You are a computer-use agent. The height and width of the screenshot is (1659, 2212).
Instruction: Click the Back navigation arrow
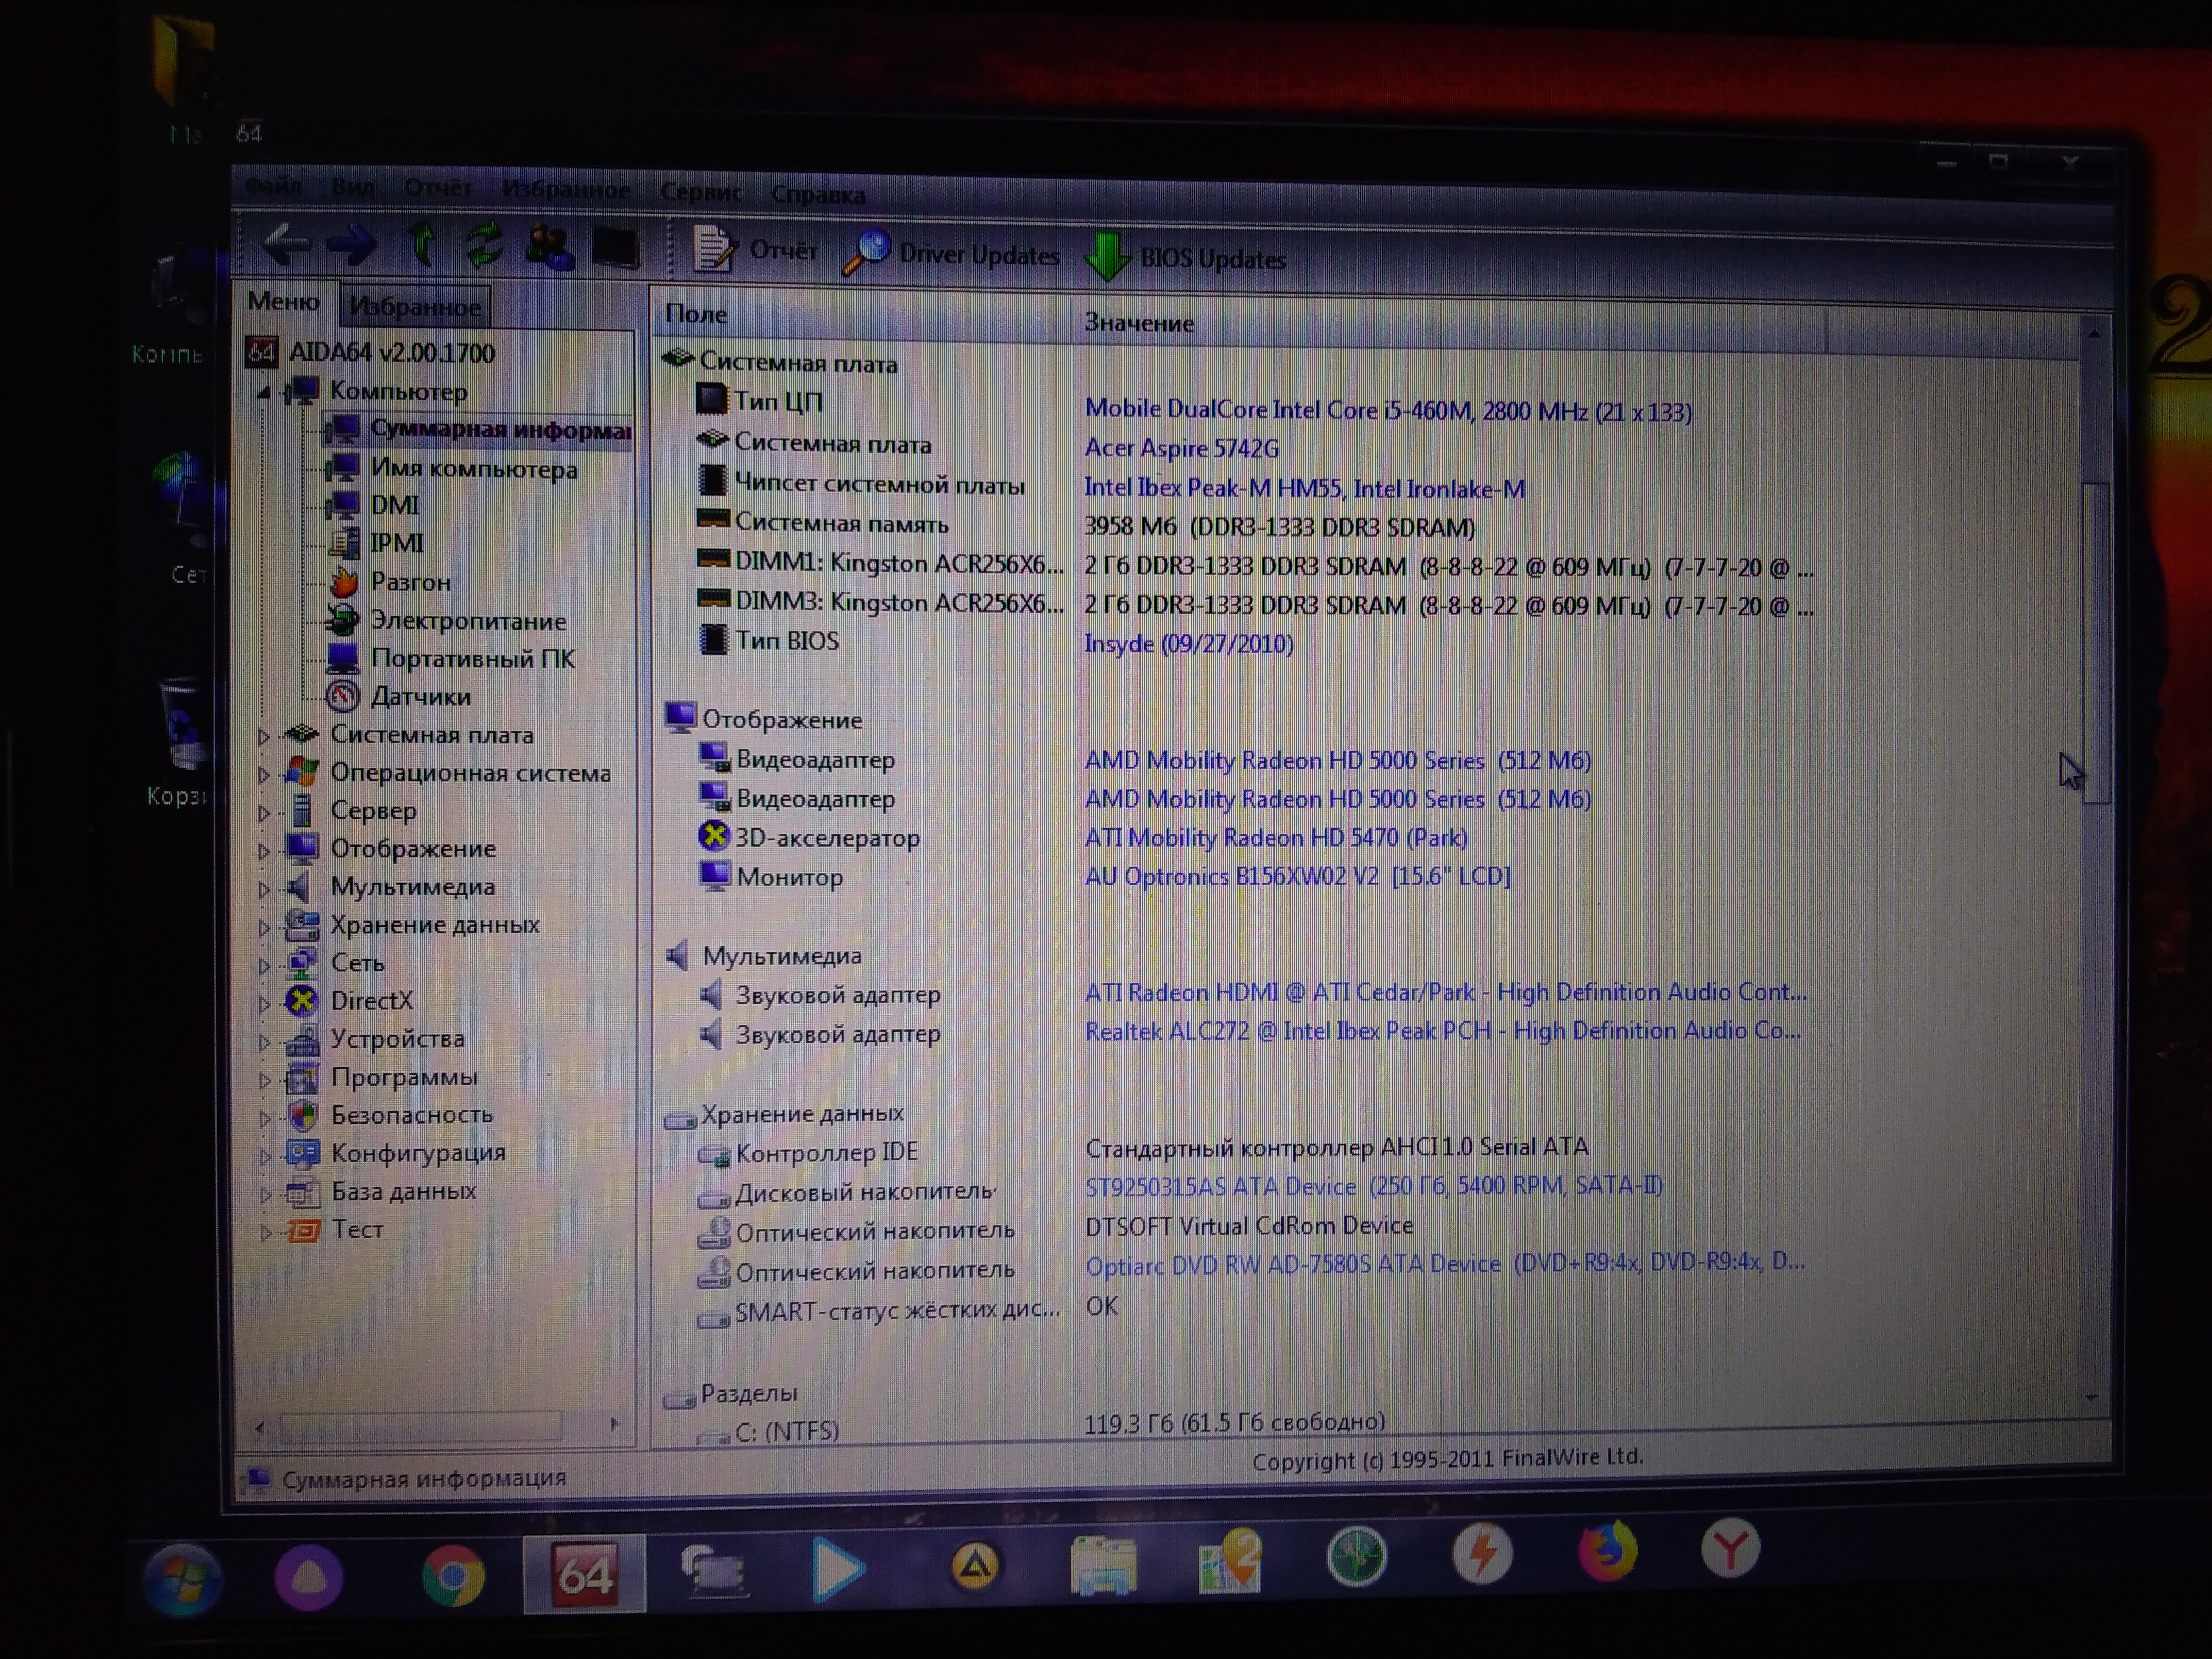pos(286,243)
